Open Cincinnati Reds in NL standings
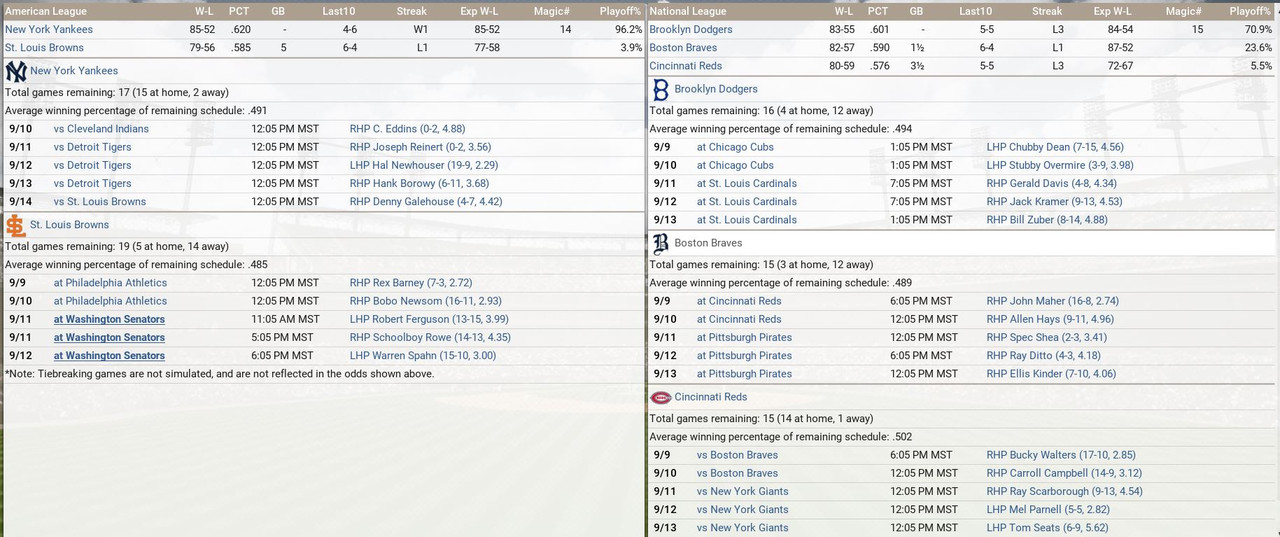 pyautogui.click(x=686, y=66)
